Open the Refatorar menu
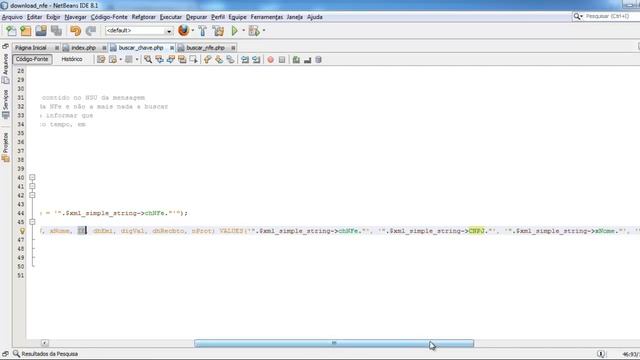 click(x=144, y=17)
